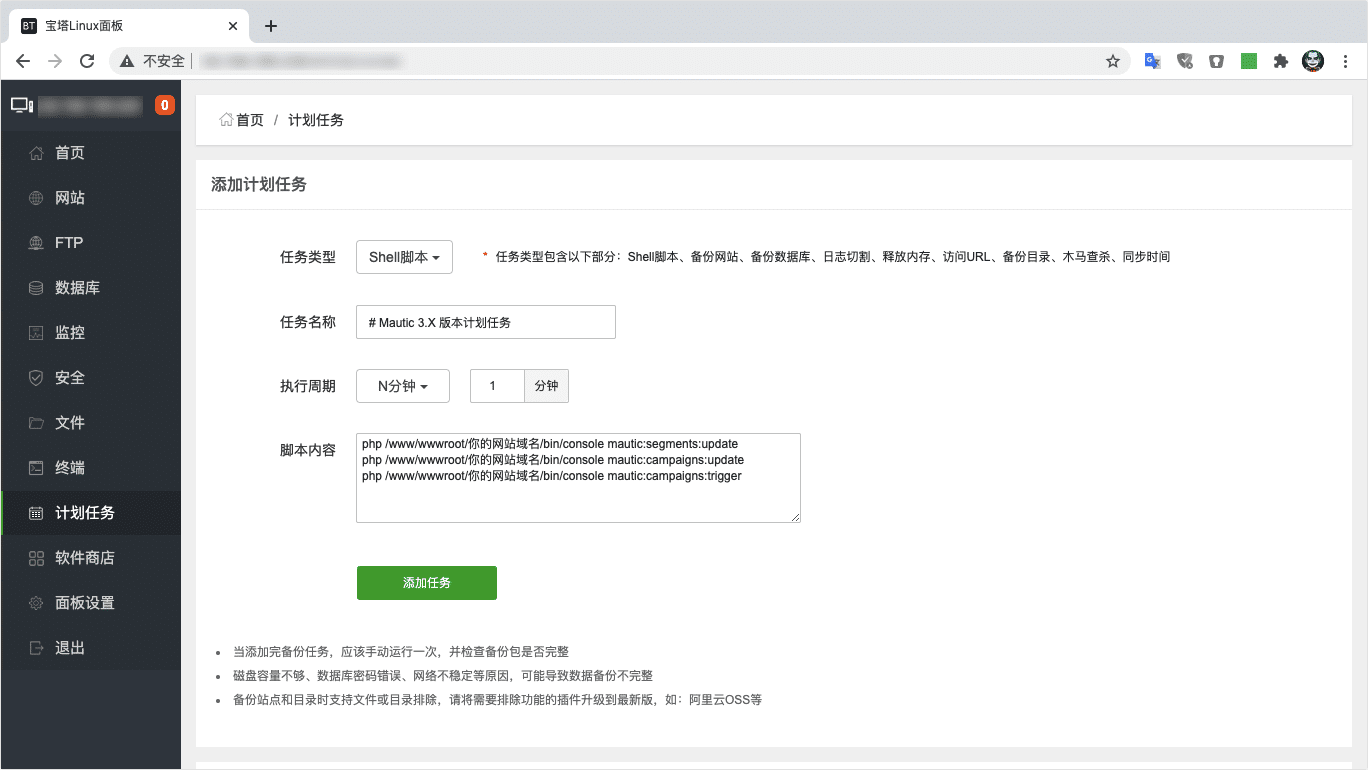Click the 当添加完备份任务 note line

pos(401,652)
